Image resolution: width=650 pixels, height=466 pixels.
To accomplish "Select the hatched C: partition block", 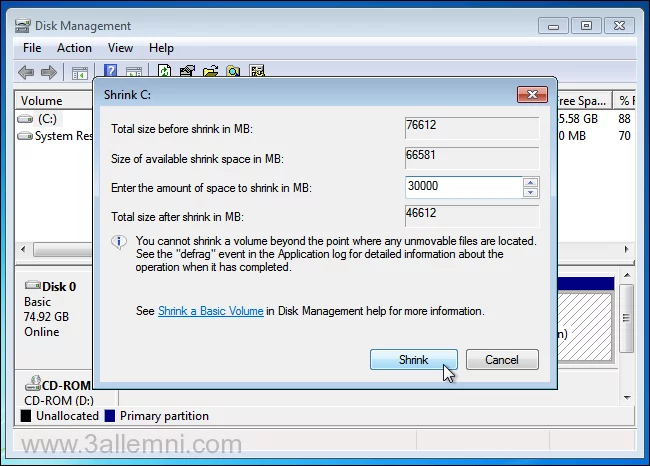I will coord(585,327).
